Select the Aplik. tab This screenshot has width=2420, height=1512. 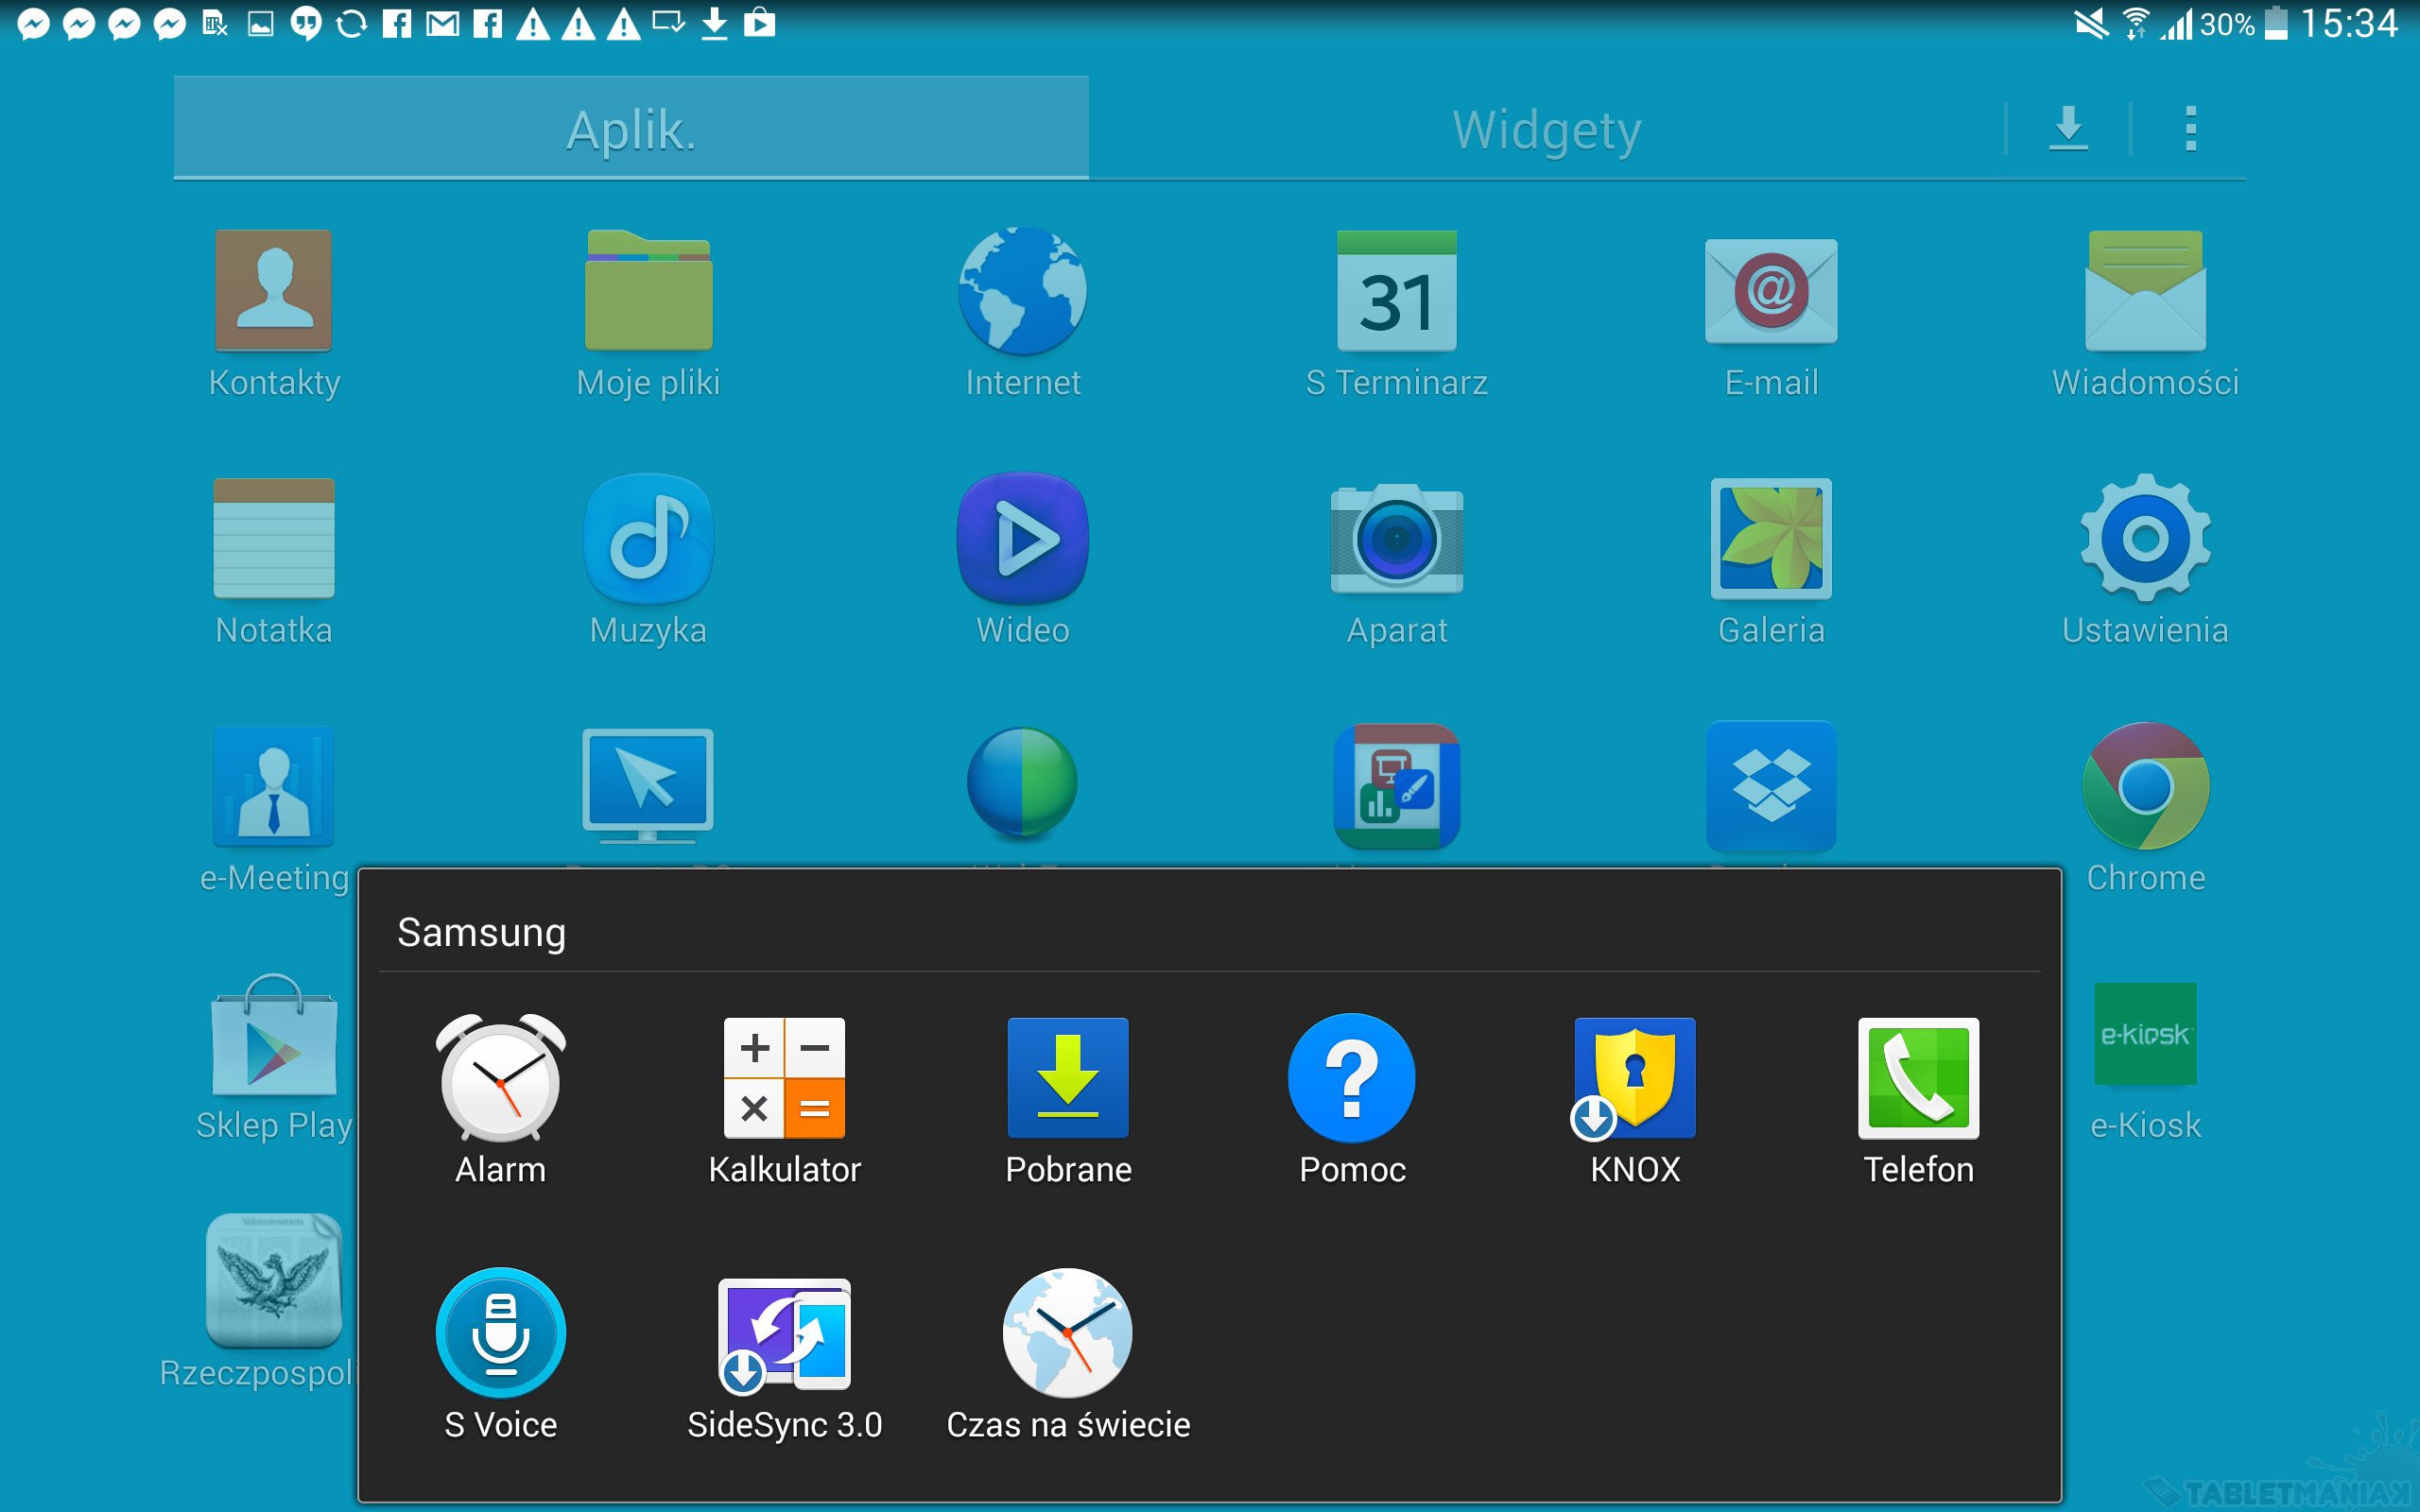click(631, 130)
